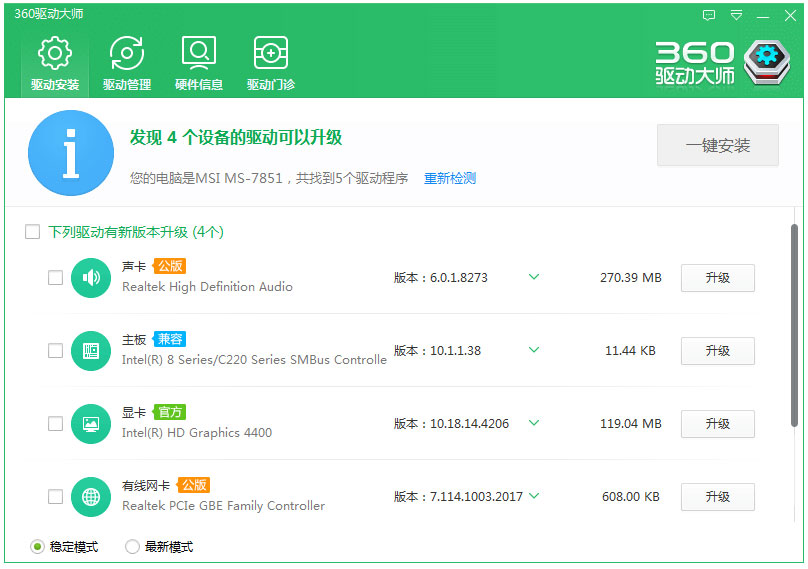
Task: Click 升级 for Intel HD Graphics 4400
Action: click(718, 424)
